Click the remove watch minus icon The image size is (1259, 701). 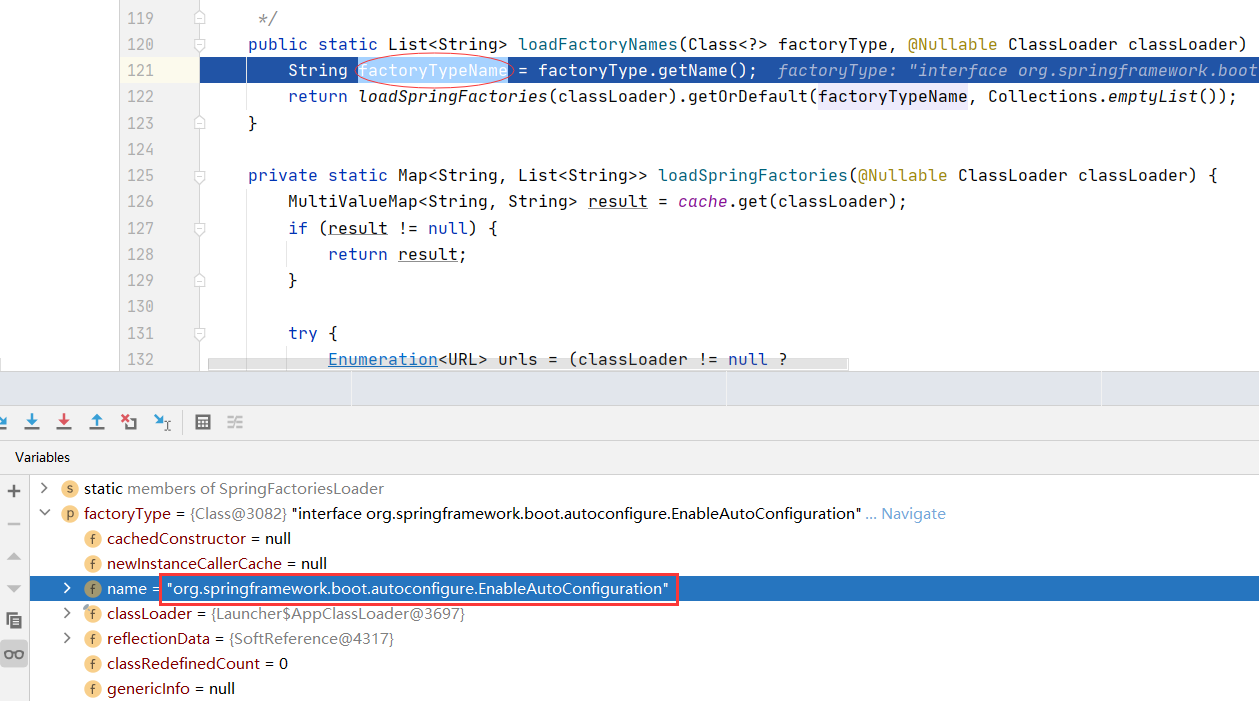pyautogui.click(x=14, y=523)
